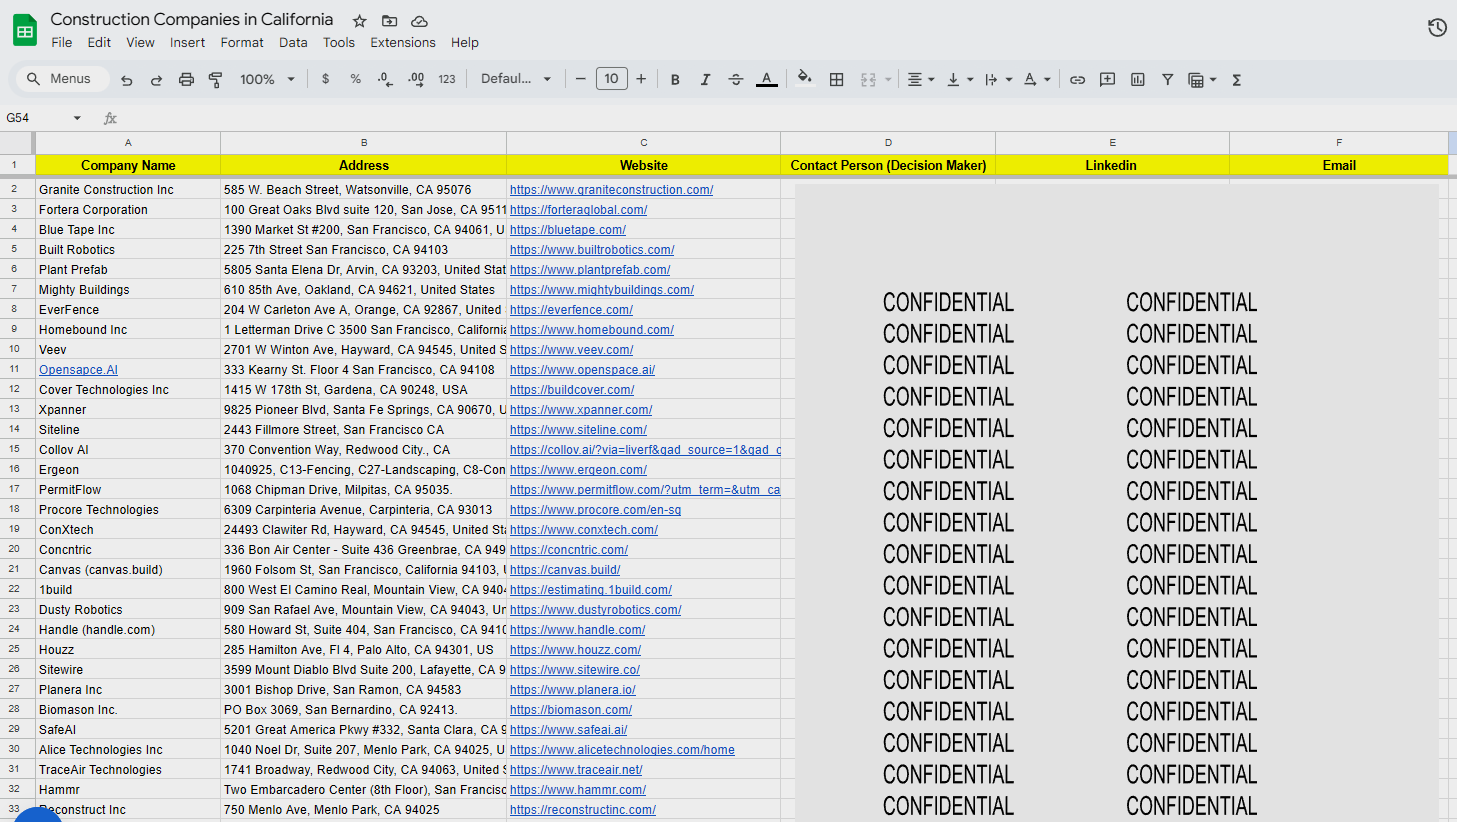Select the 'Company Name' header cell
This screenshot has height=822, width=1457.
point(128,165)
